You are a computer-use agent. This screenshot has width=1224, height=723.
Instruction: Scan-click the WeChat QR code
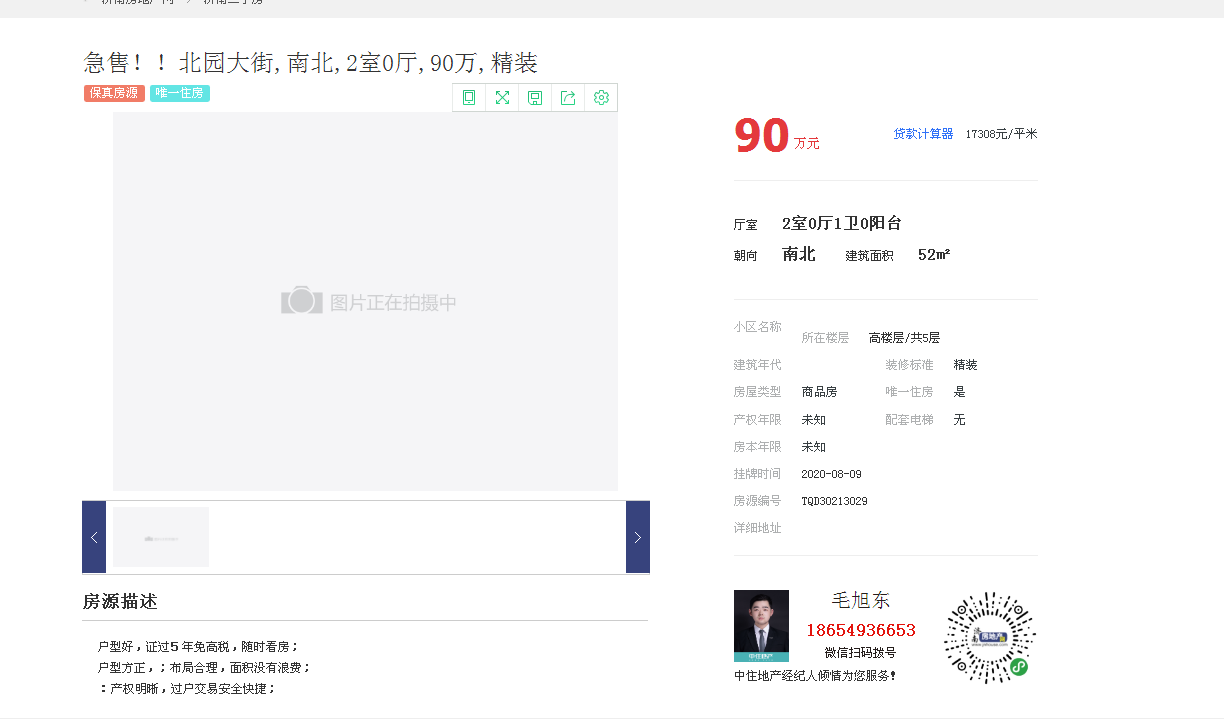pyautogui.click(x=989, y=634)
